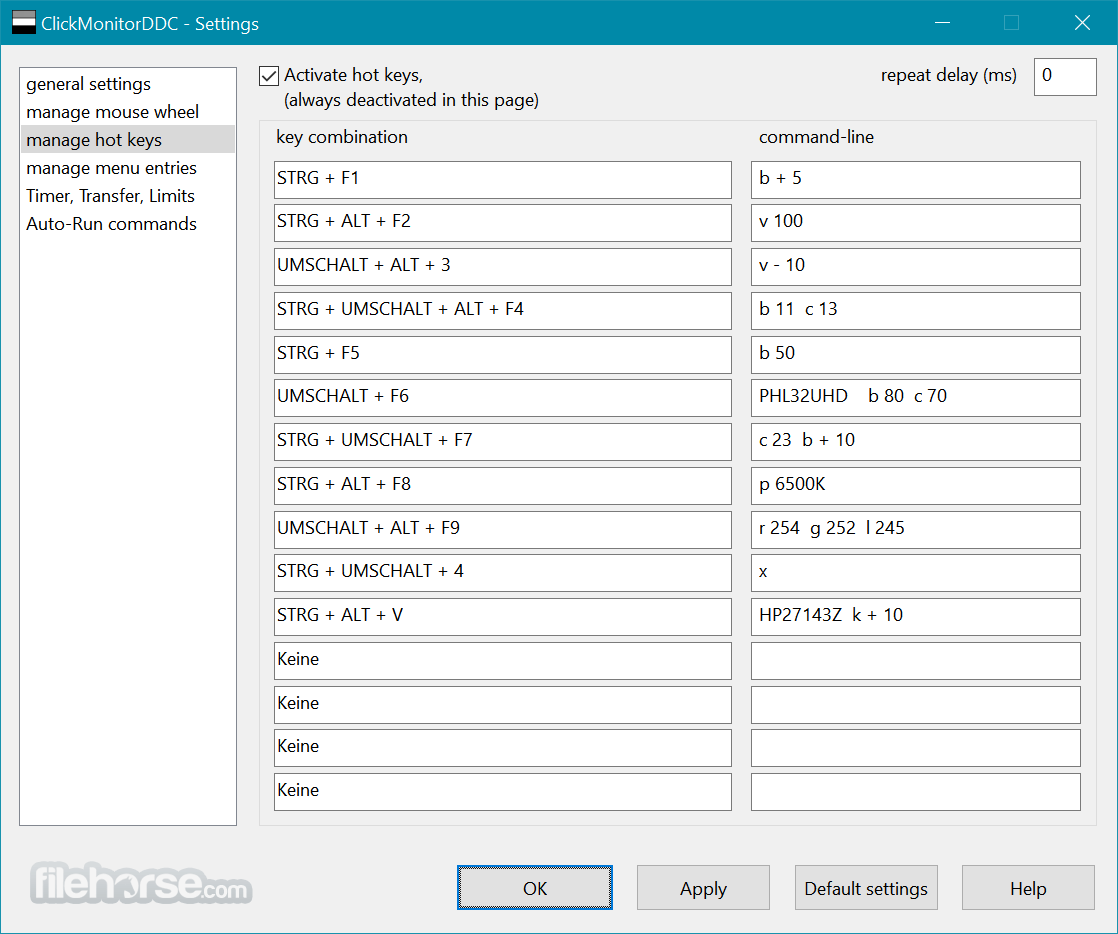This screenshot has width=1118, height=934.
Task: Select manage hot keys in sidebar
Action: 128,140
